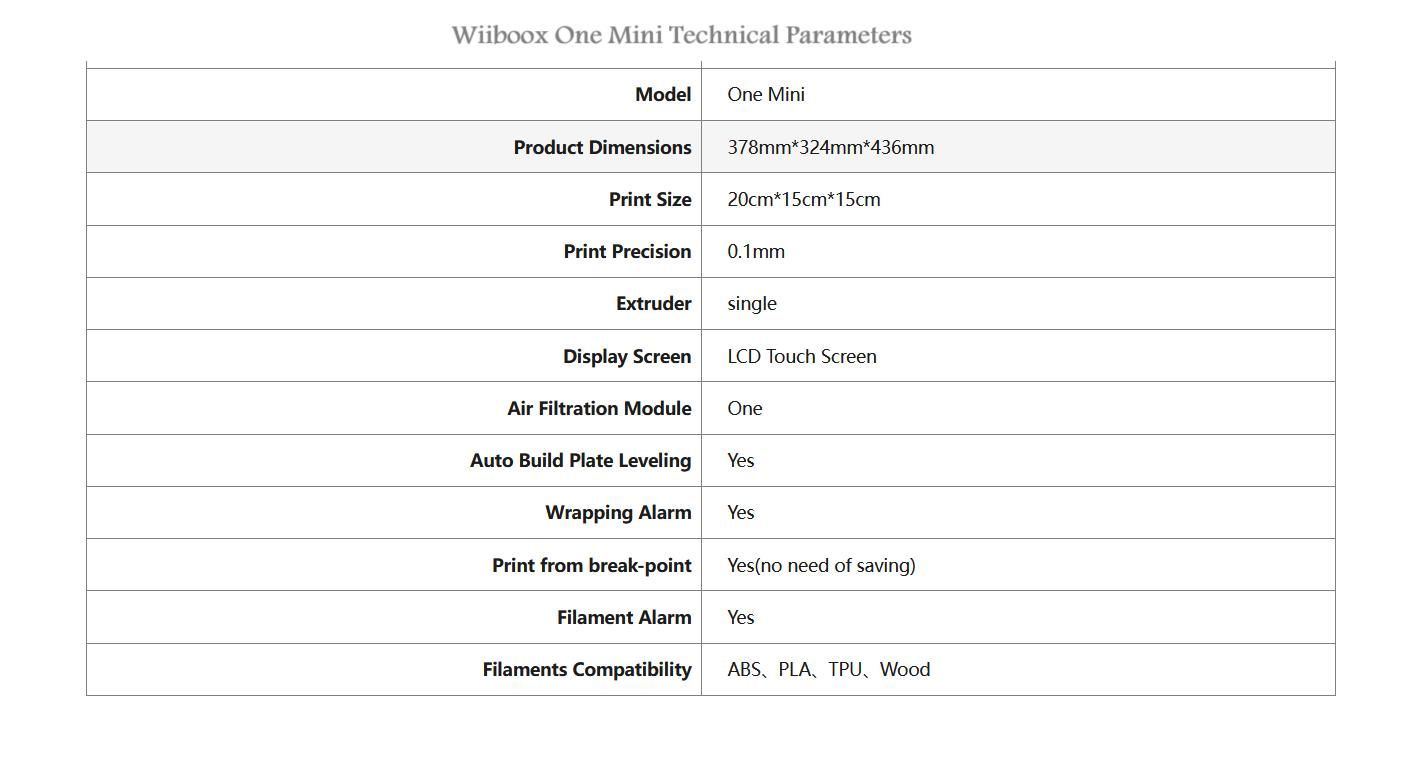Select the Display Screen label
The height and width of the screenshot is (776, 1420).
(x=627, y=356)
